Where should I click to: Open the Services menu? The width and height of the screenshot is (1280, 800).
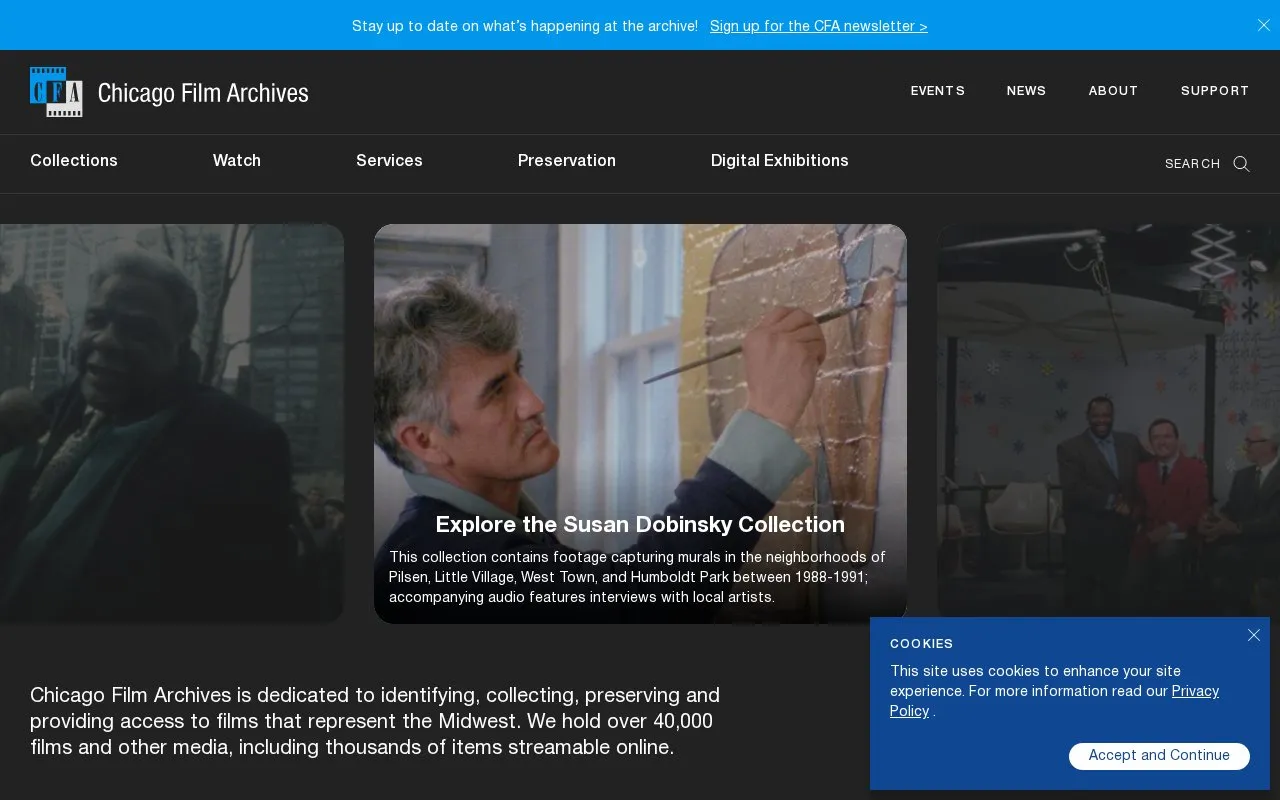click(x=389, y=160)
